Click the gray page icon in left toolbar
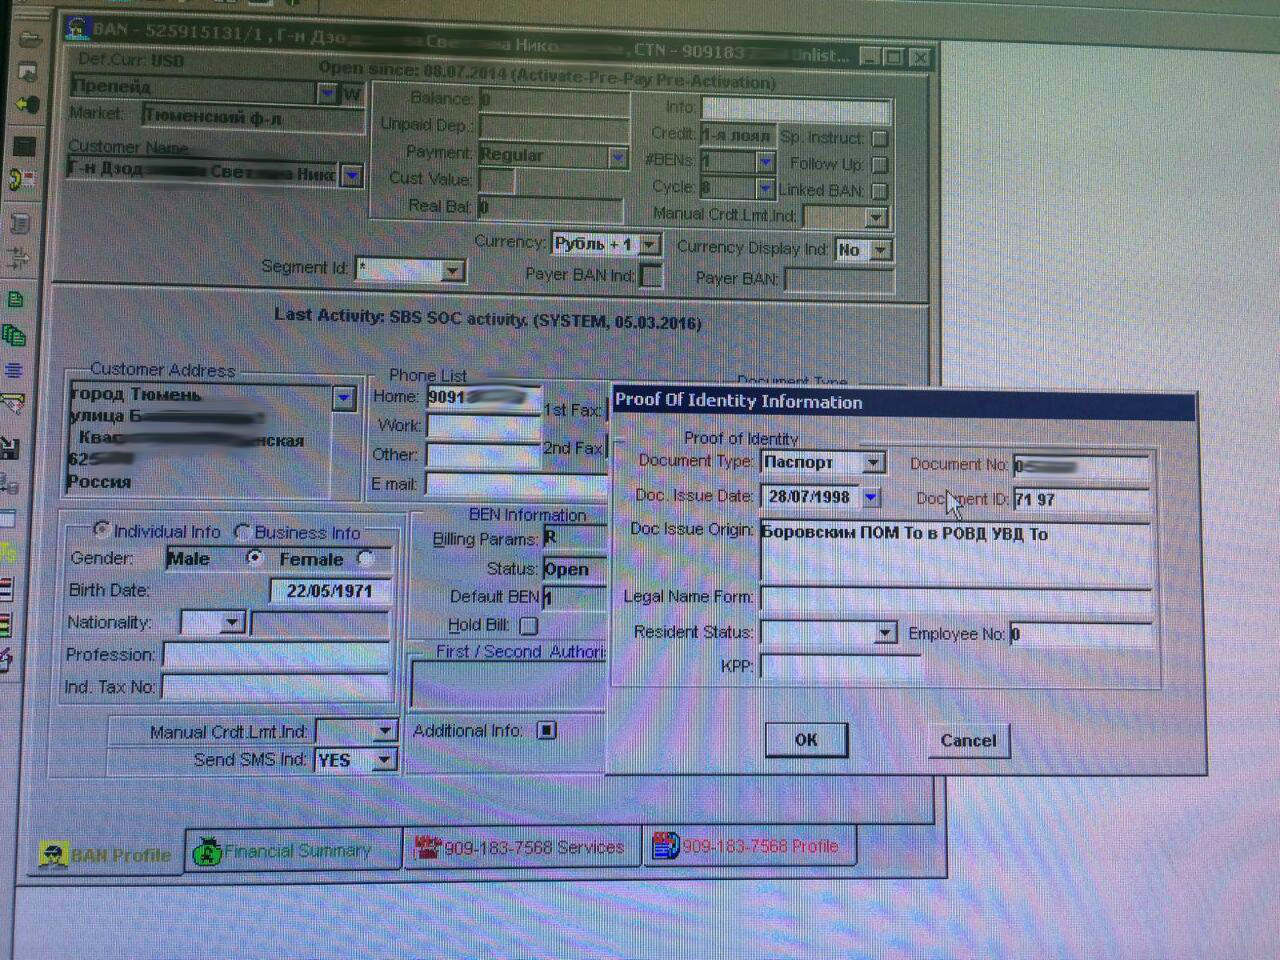1280x960 pixels. point(20,223)
